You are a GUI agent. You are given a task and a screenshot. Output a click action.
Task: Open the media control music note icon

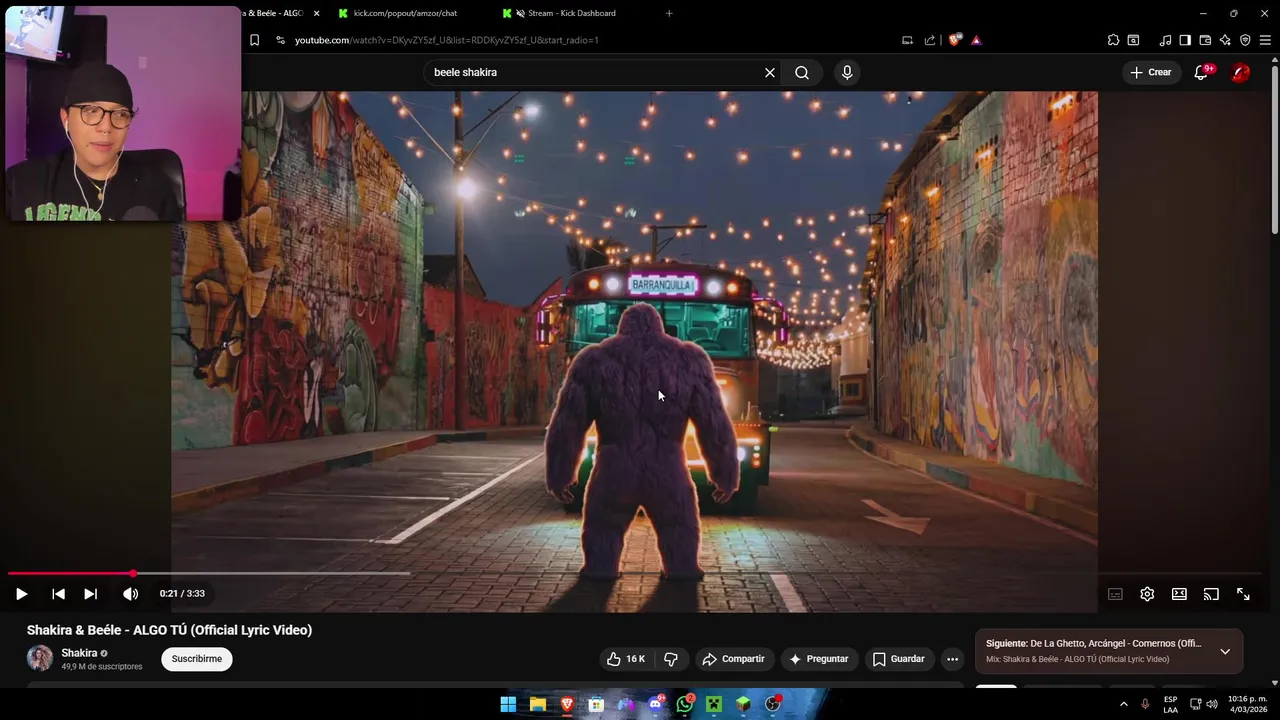tap(1165, 40)
